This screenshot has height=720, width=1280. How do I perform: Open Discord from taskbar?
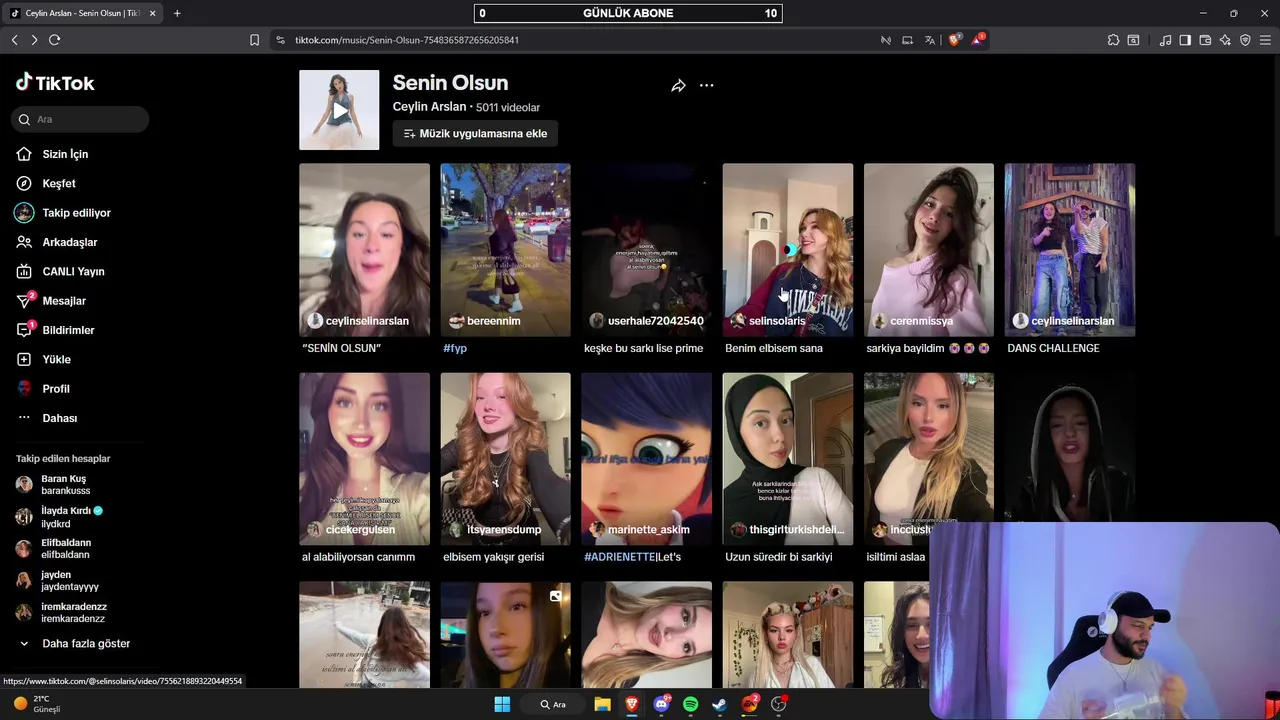click(x=661, y=704)
